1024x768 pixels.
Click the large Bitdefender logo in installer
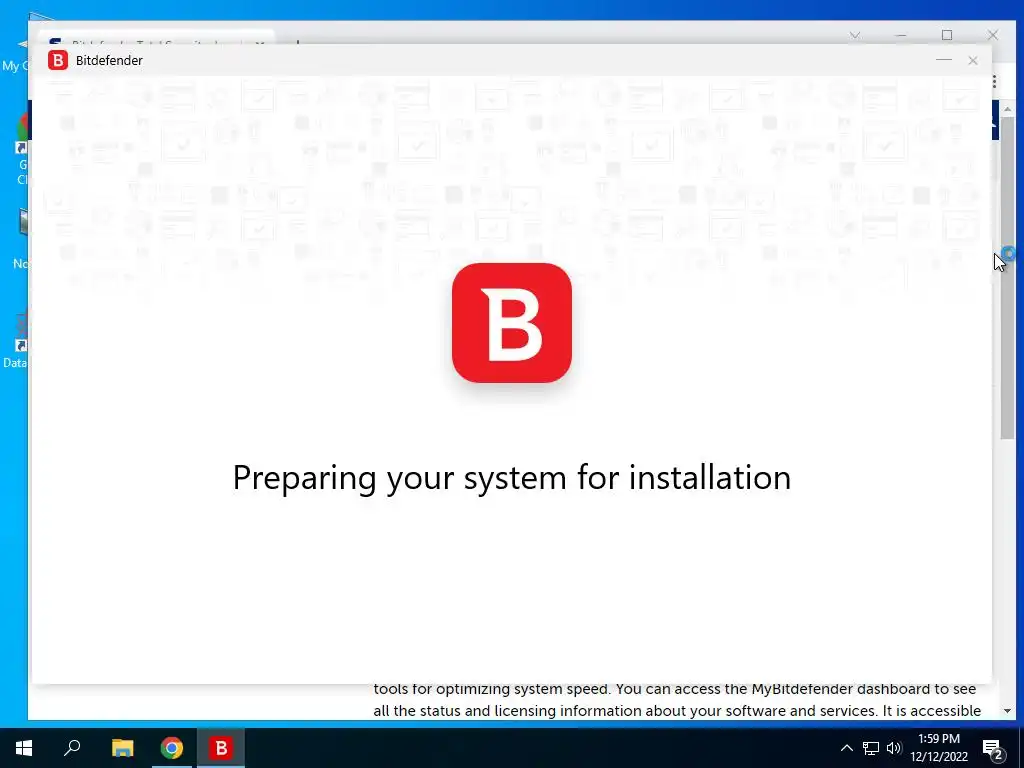tap(511, 323)
